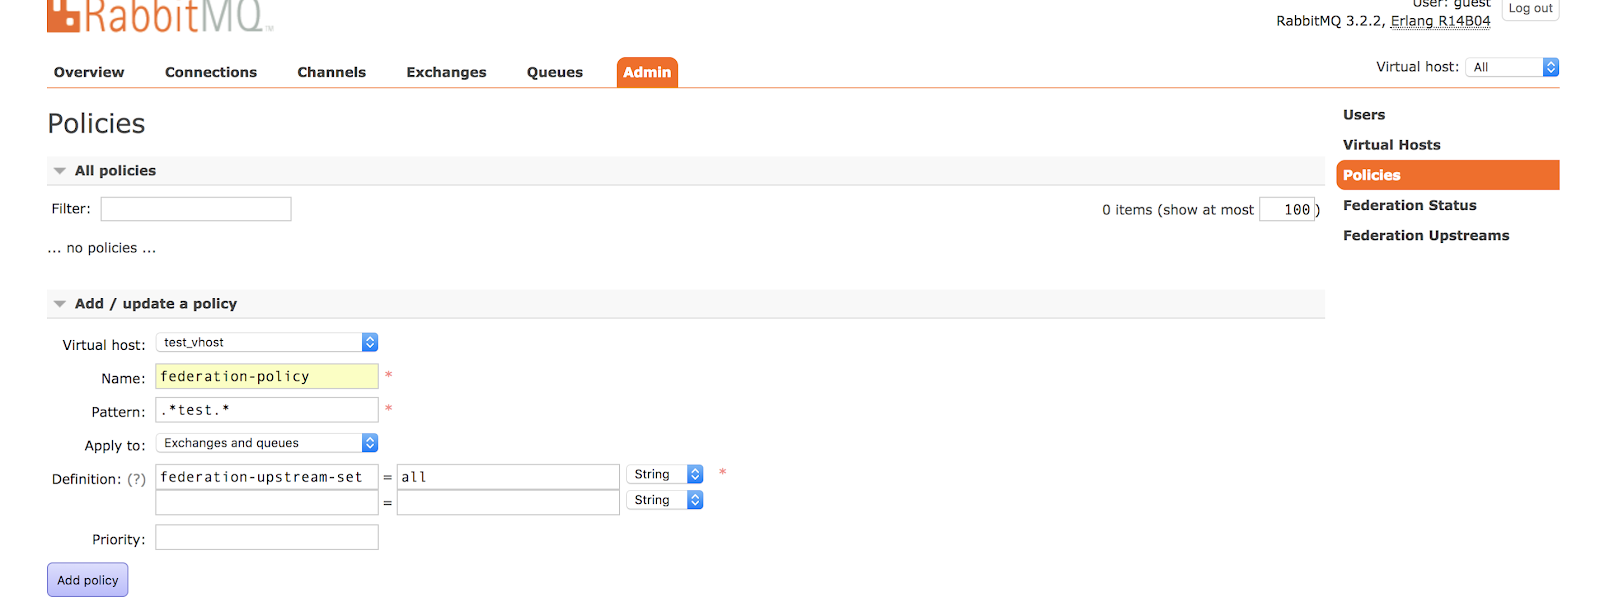The width and height of the screenshot is (1600, 616).
Task: Click the RabbitMQ logo icon
Action: point(62,17)
